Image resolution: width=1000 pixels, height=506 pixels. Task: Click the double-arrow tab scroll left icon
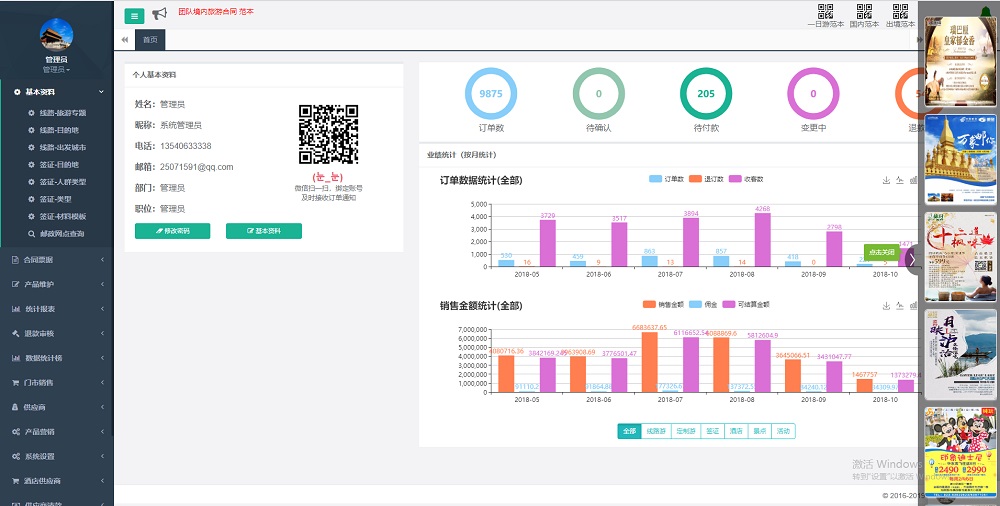[x=125, y=40]
